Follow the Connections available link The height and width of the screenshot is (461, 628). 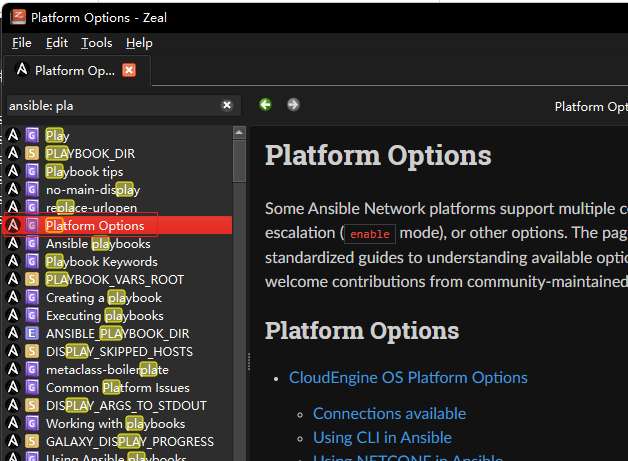pos(389,414)
